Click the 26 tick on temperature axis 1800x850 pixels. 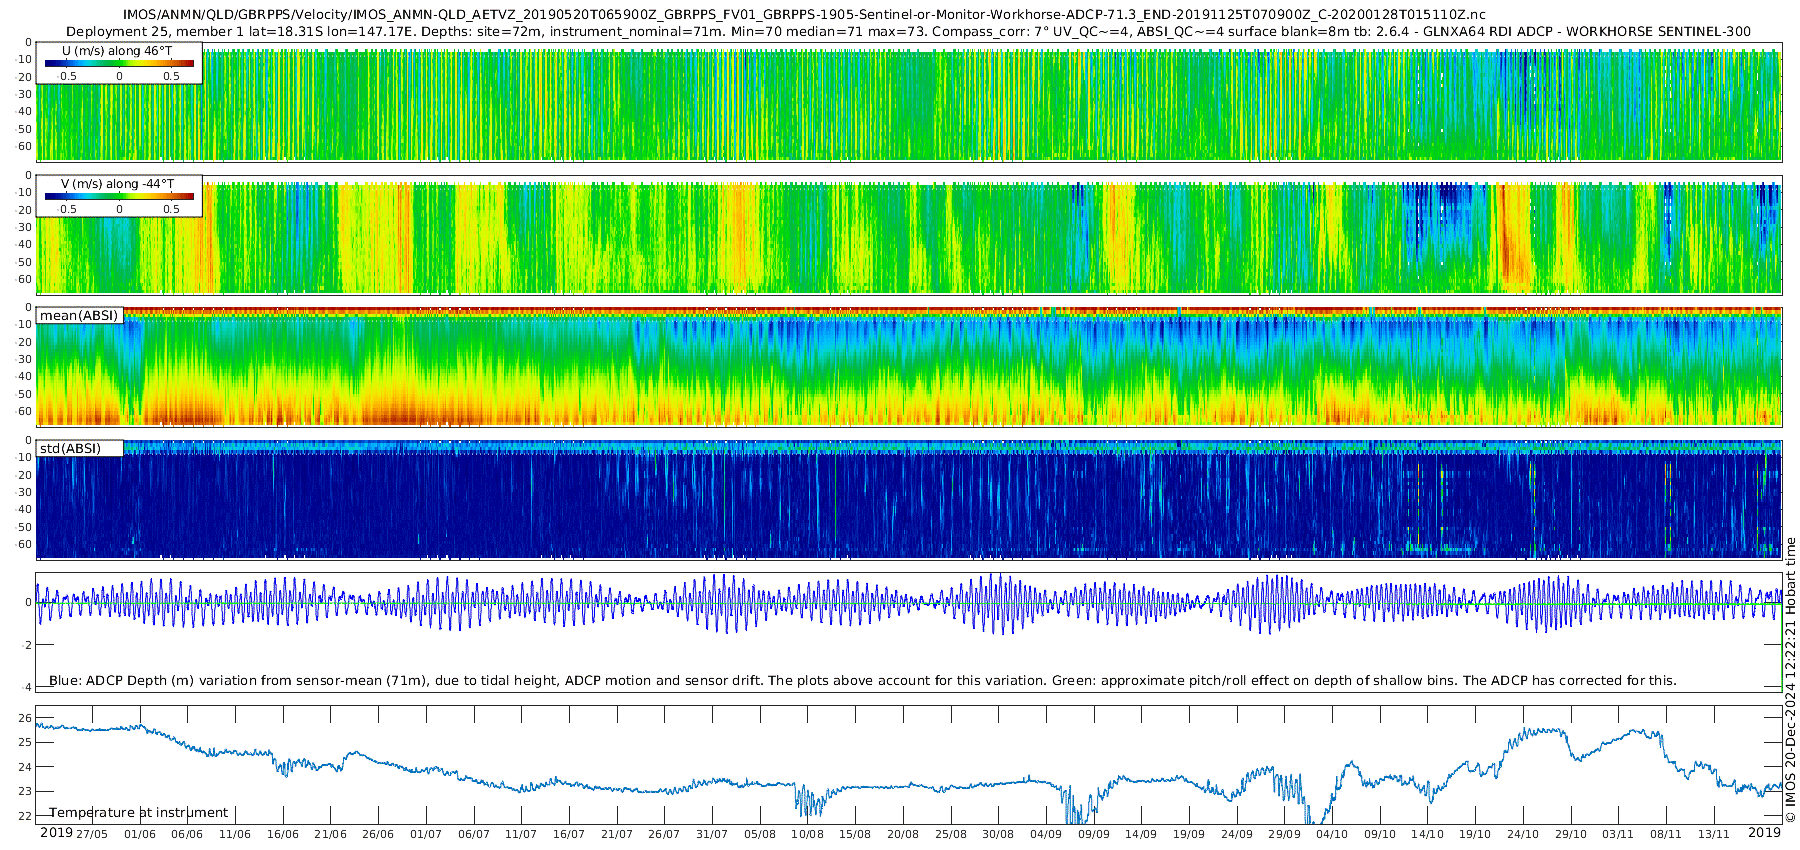pos(25,718)
